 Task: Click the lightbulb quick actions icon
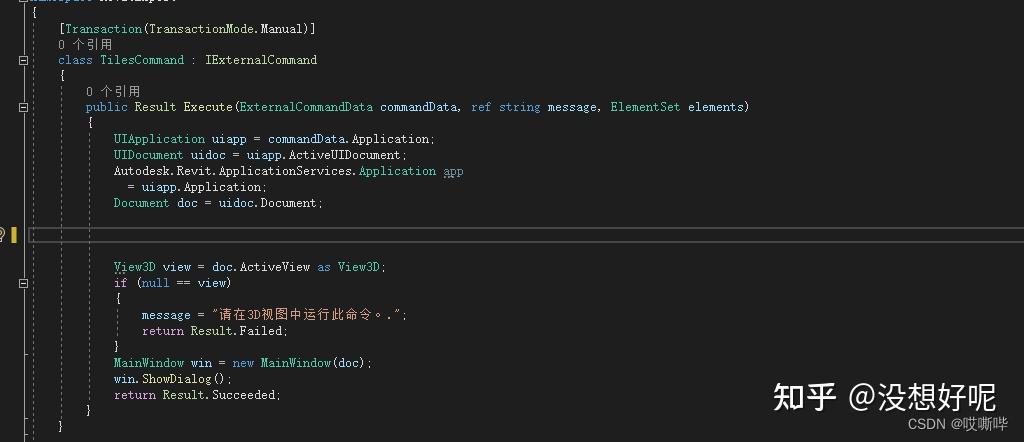[3, 235]
